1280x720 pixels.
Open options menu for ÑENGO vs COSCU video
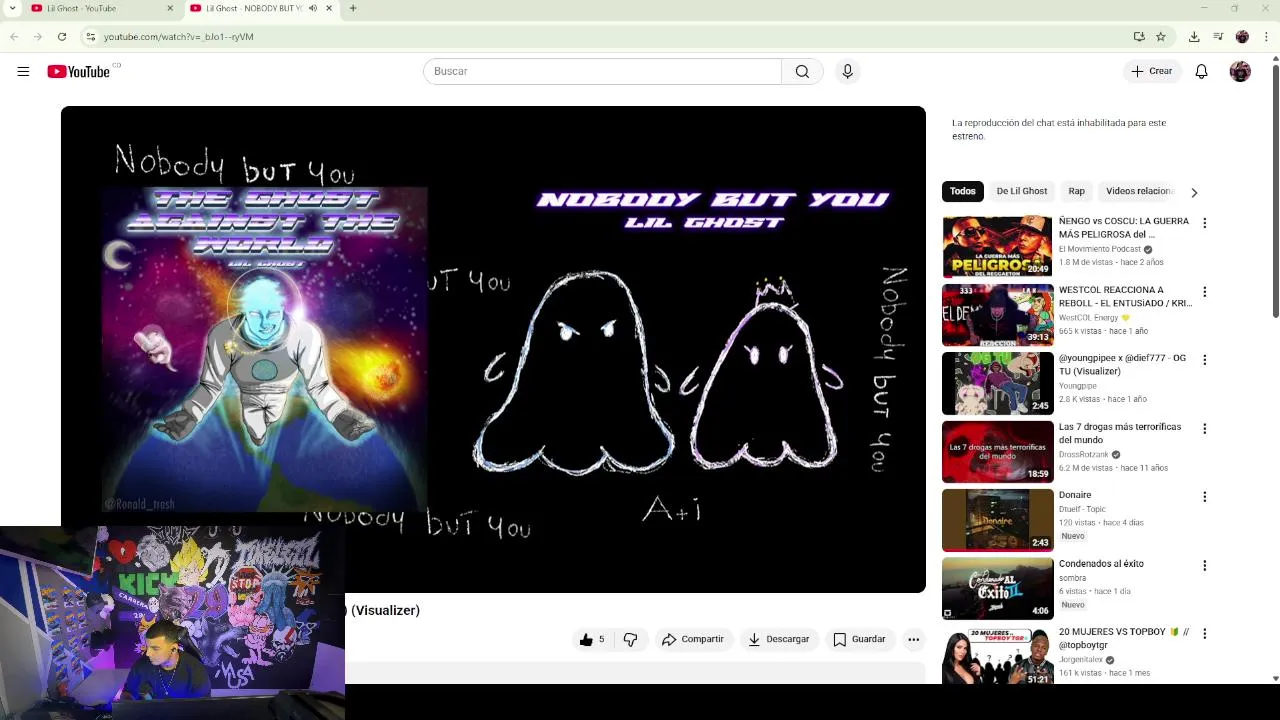click(x=1204, y=223)
